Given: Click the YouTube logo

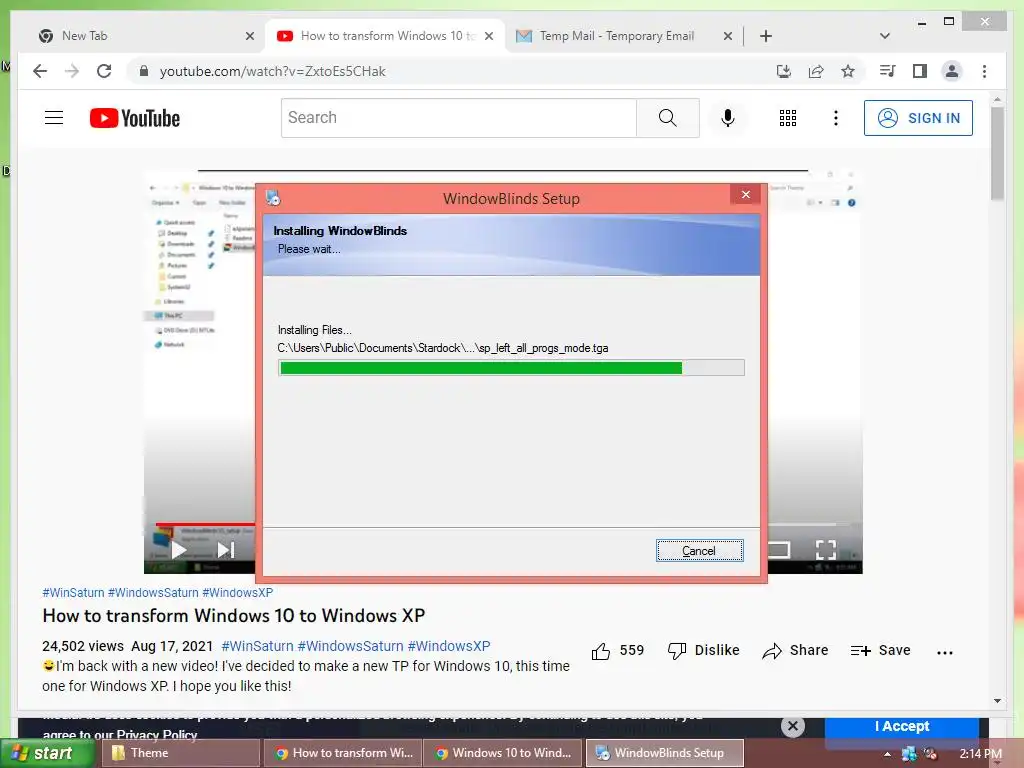Looking at the screenshot, I should [135, 118].
